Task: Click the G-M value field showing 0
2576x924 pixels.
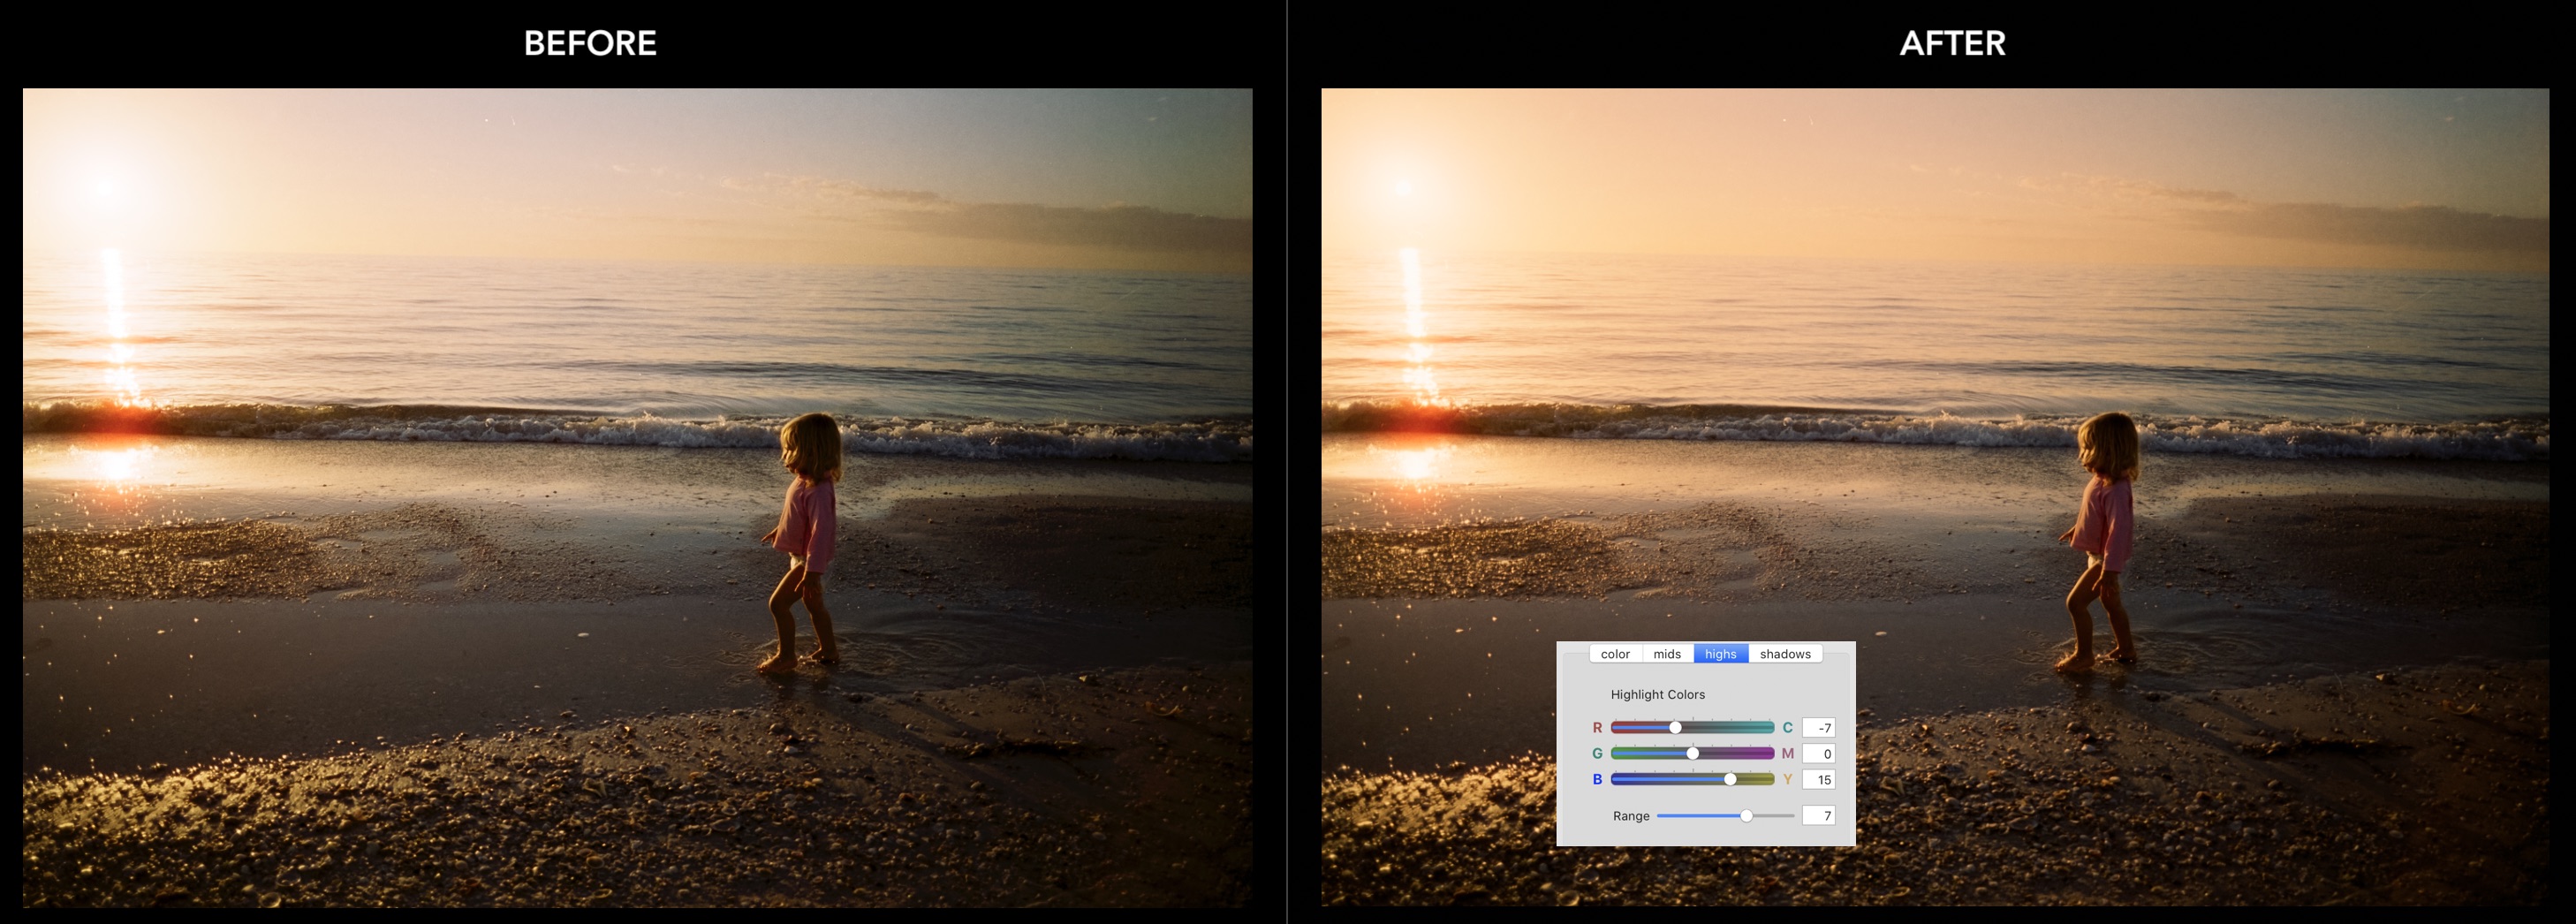Action: tap(1818, 754)
